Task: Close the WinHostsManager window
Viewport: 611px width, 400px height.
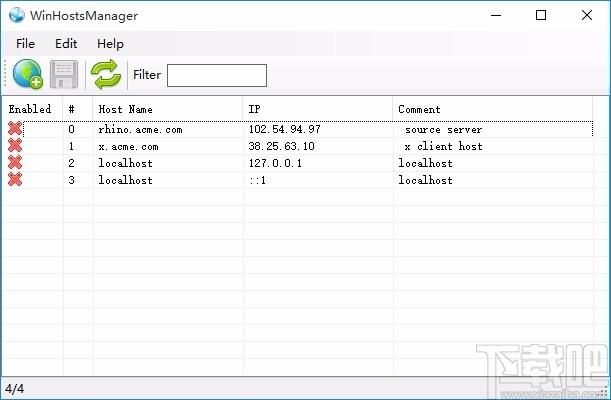Action: (x=587, y=15)
